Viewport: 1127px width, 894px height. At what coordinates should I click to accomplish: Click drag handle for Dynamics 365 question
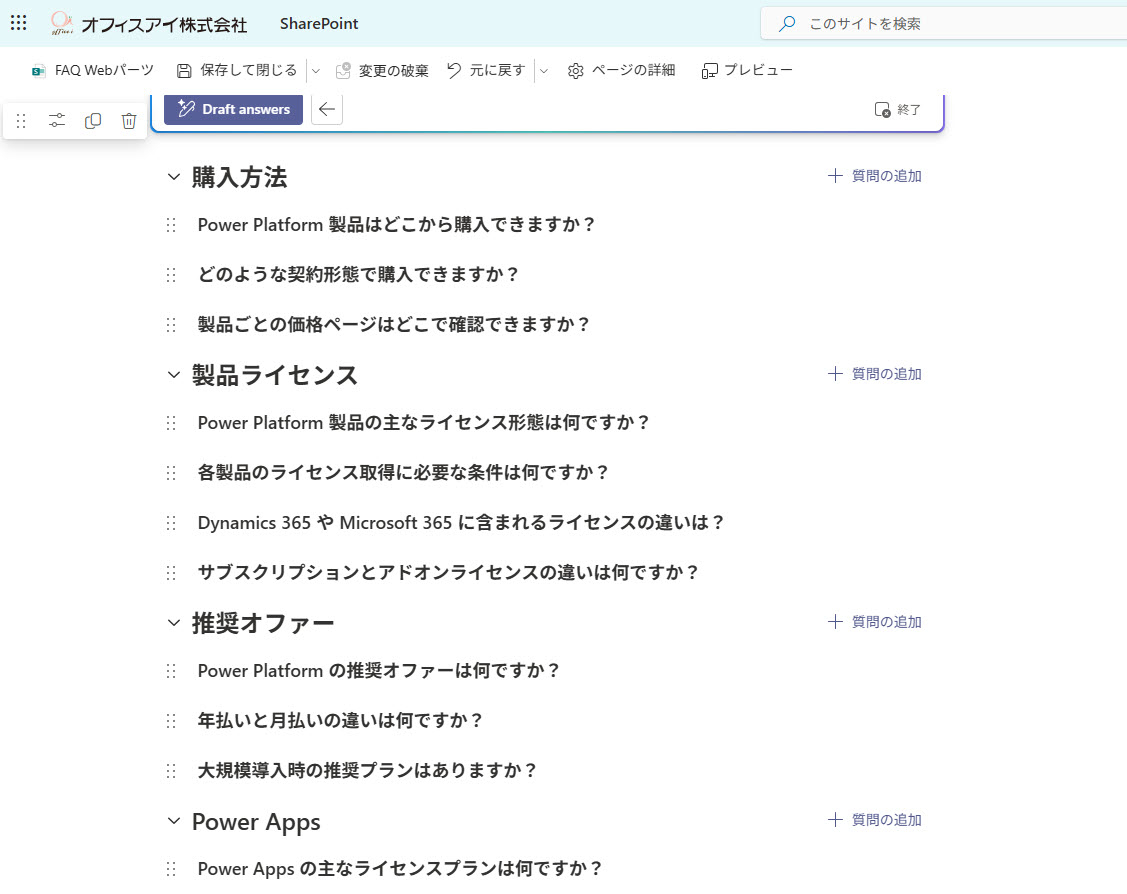coord(171,522)
